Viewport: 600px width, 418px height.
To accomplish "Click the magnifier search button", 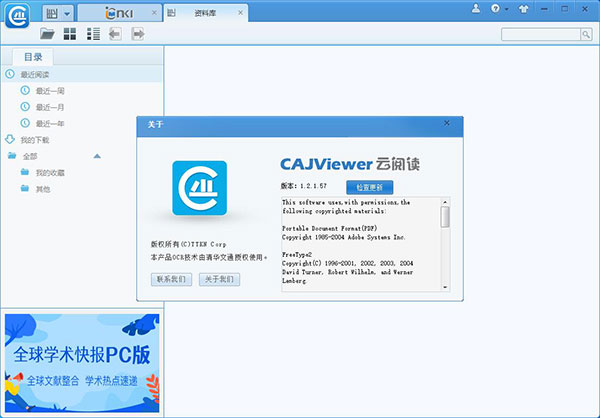I will pyautogui.click(x=586, y=34).
